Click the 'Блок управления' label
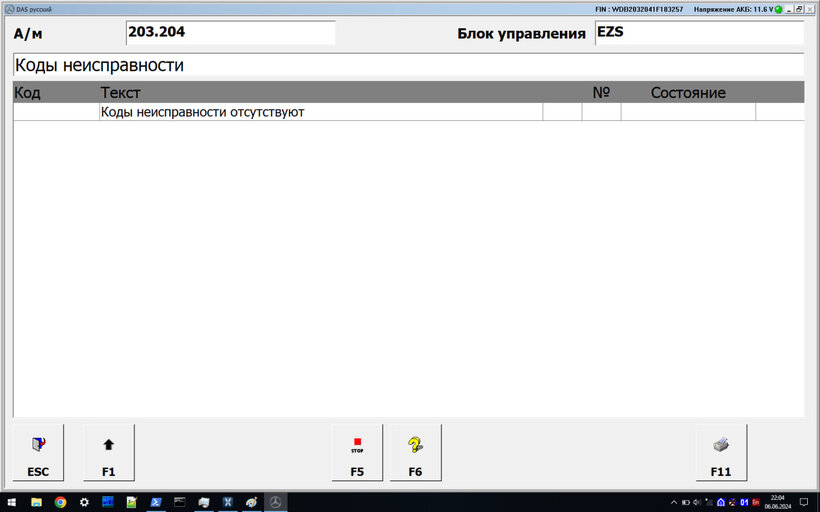 [x=521, y=33]
